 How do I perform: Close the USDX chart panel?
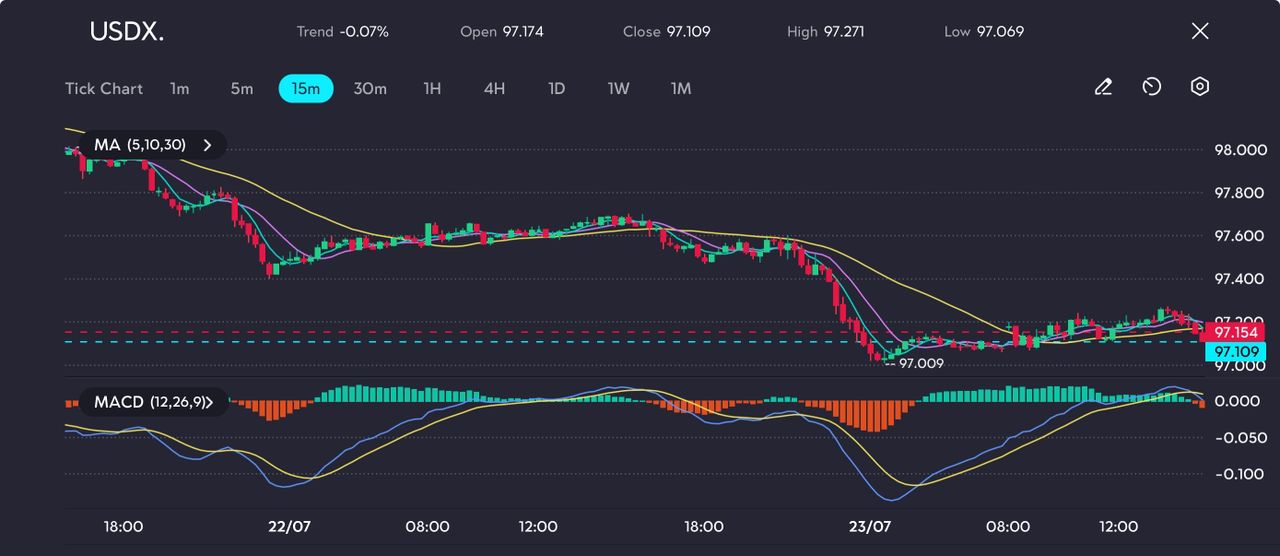coord(1200,31)
